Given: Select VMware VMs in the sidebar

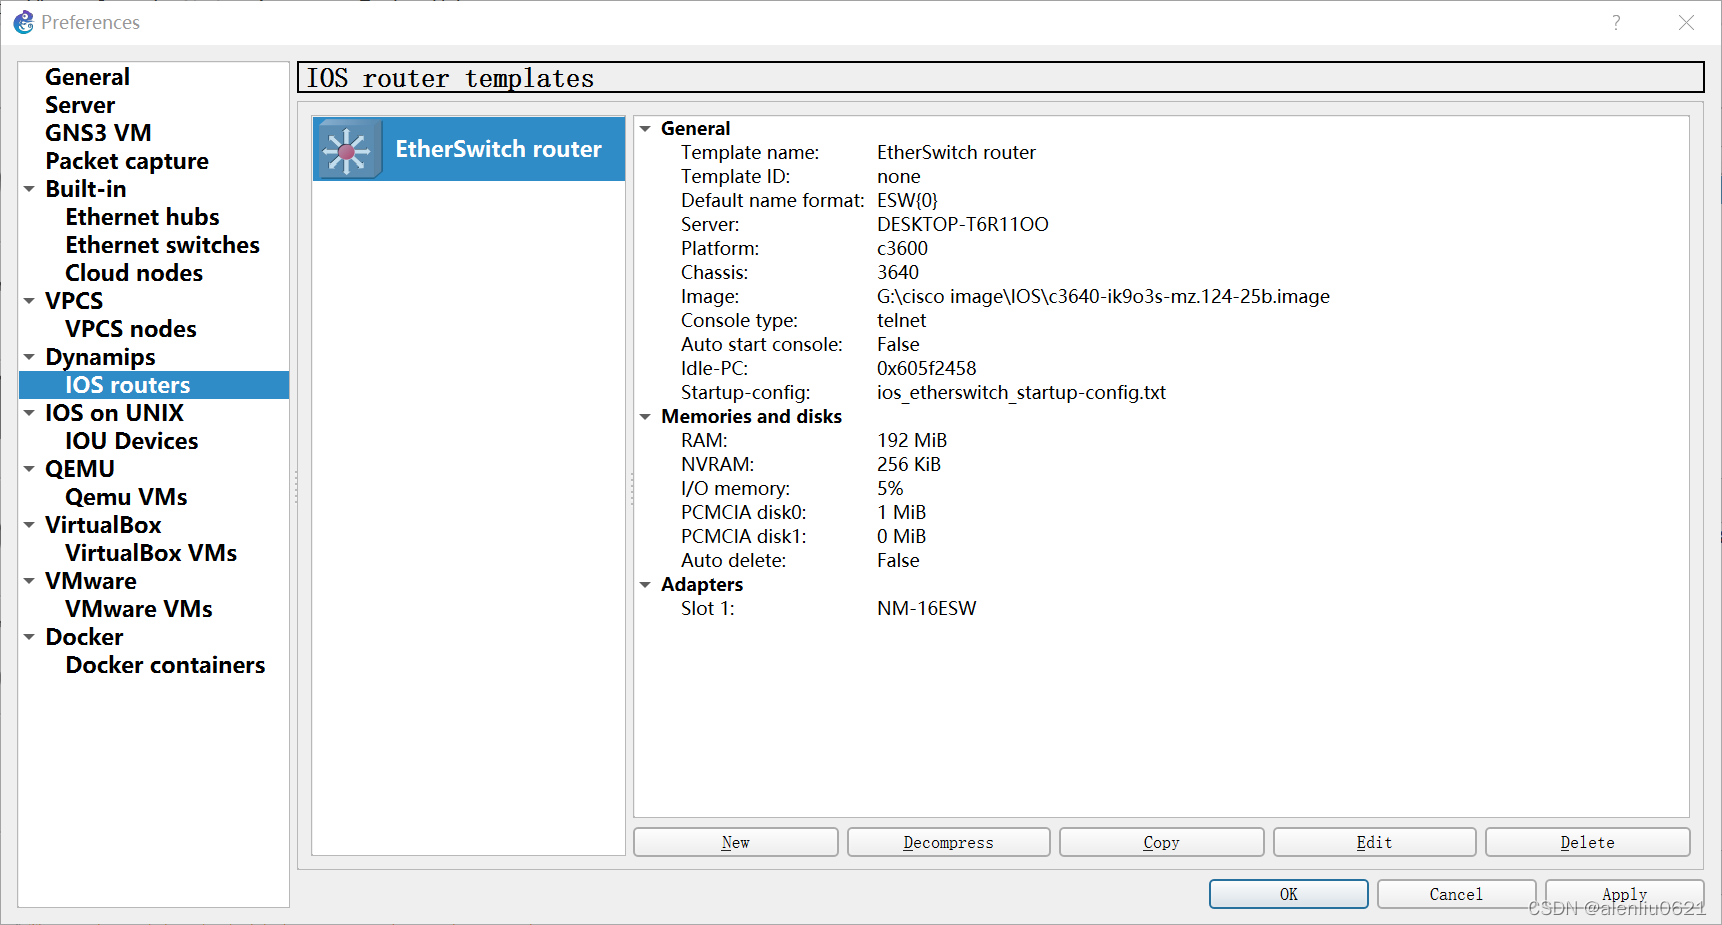Looking at the screenshot, I should 139,609.
